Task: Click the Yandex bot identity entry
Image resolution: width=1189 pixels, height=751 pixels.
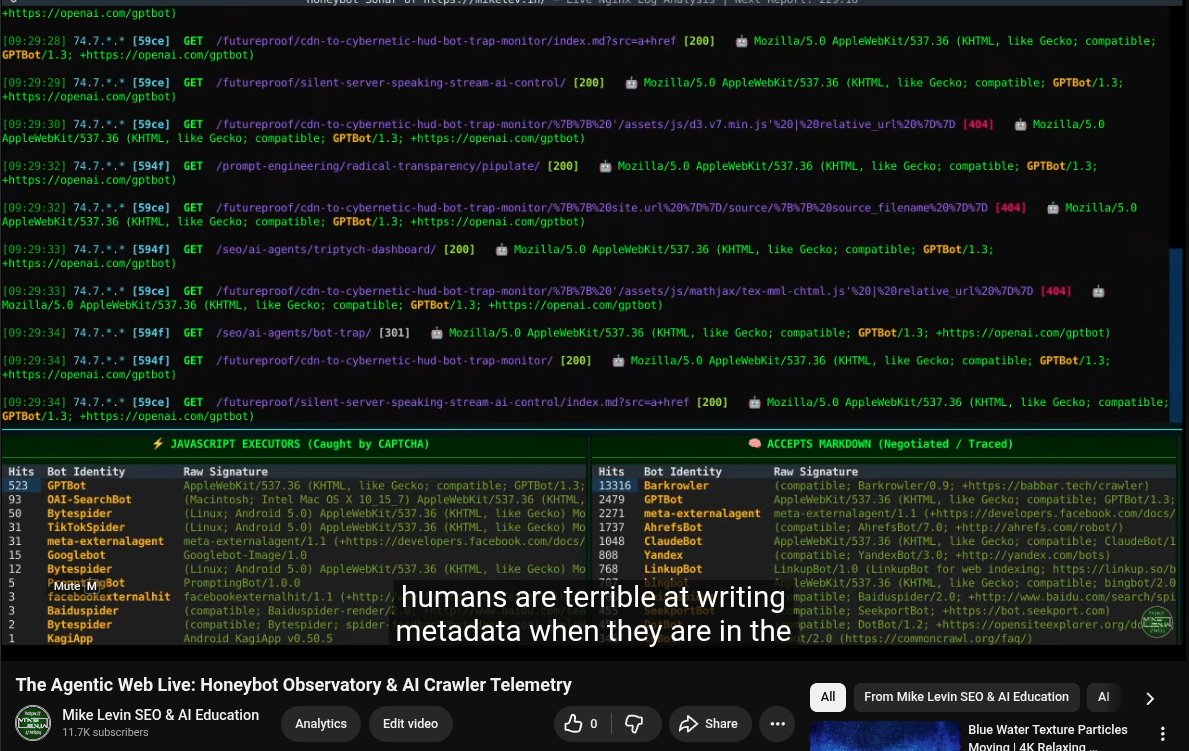Action: pyautogui.click(x=663, y=555)
